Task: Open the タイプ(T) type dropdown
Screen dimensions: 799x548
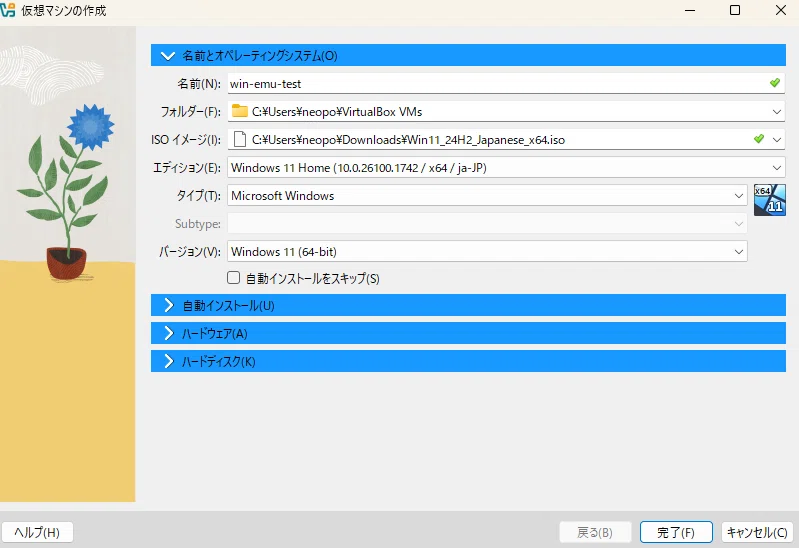Action: (738, 196)
